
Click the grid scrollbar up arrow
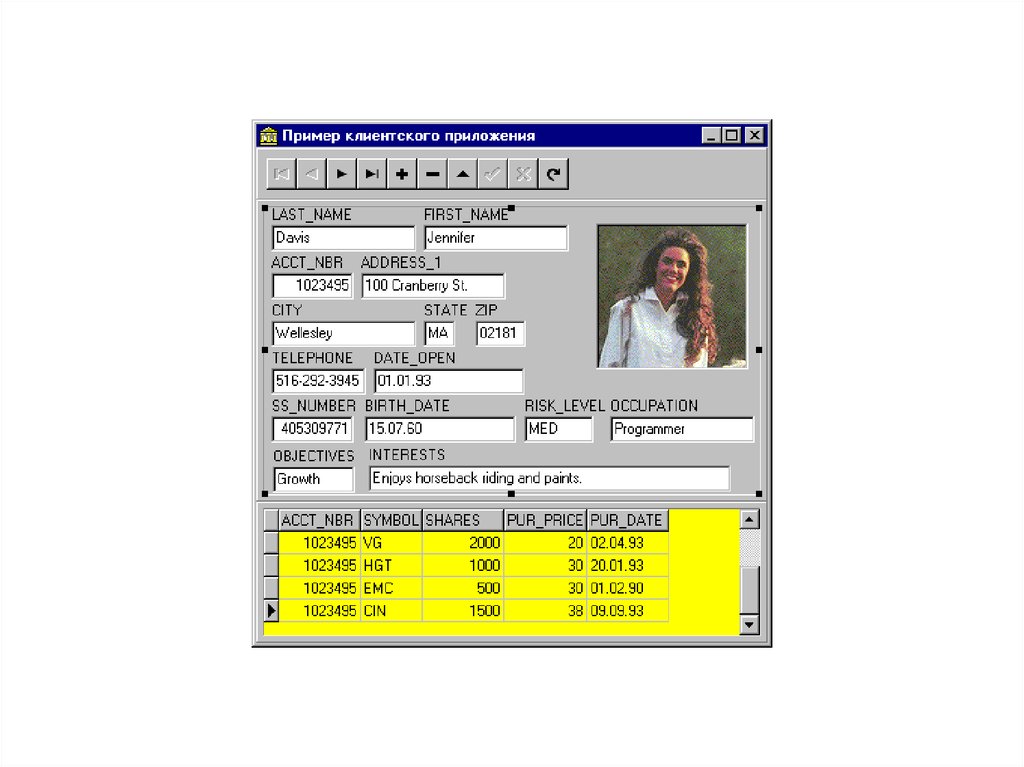click(749, 520)
